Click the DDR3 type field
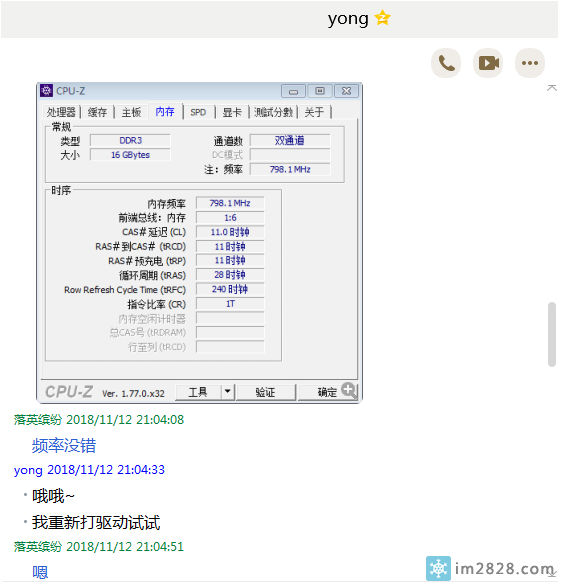 [130, 141]
